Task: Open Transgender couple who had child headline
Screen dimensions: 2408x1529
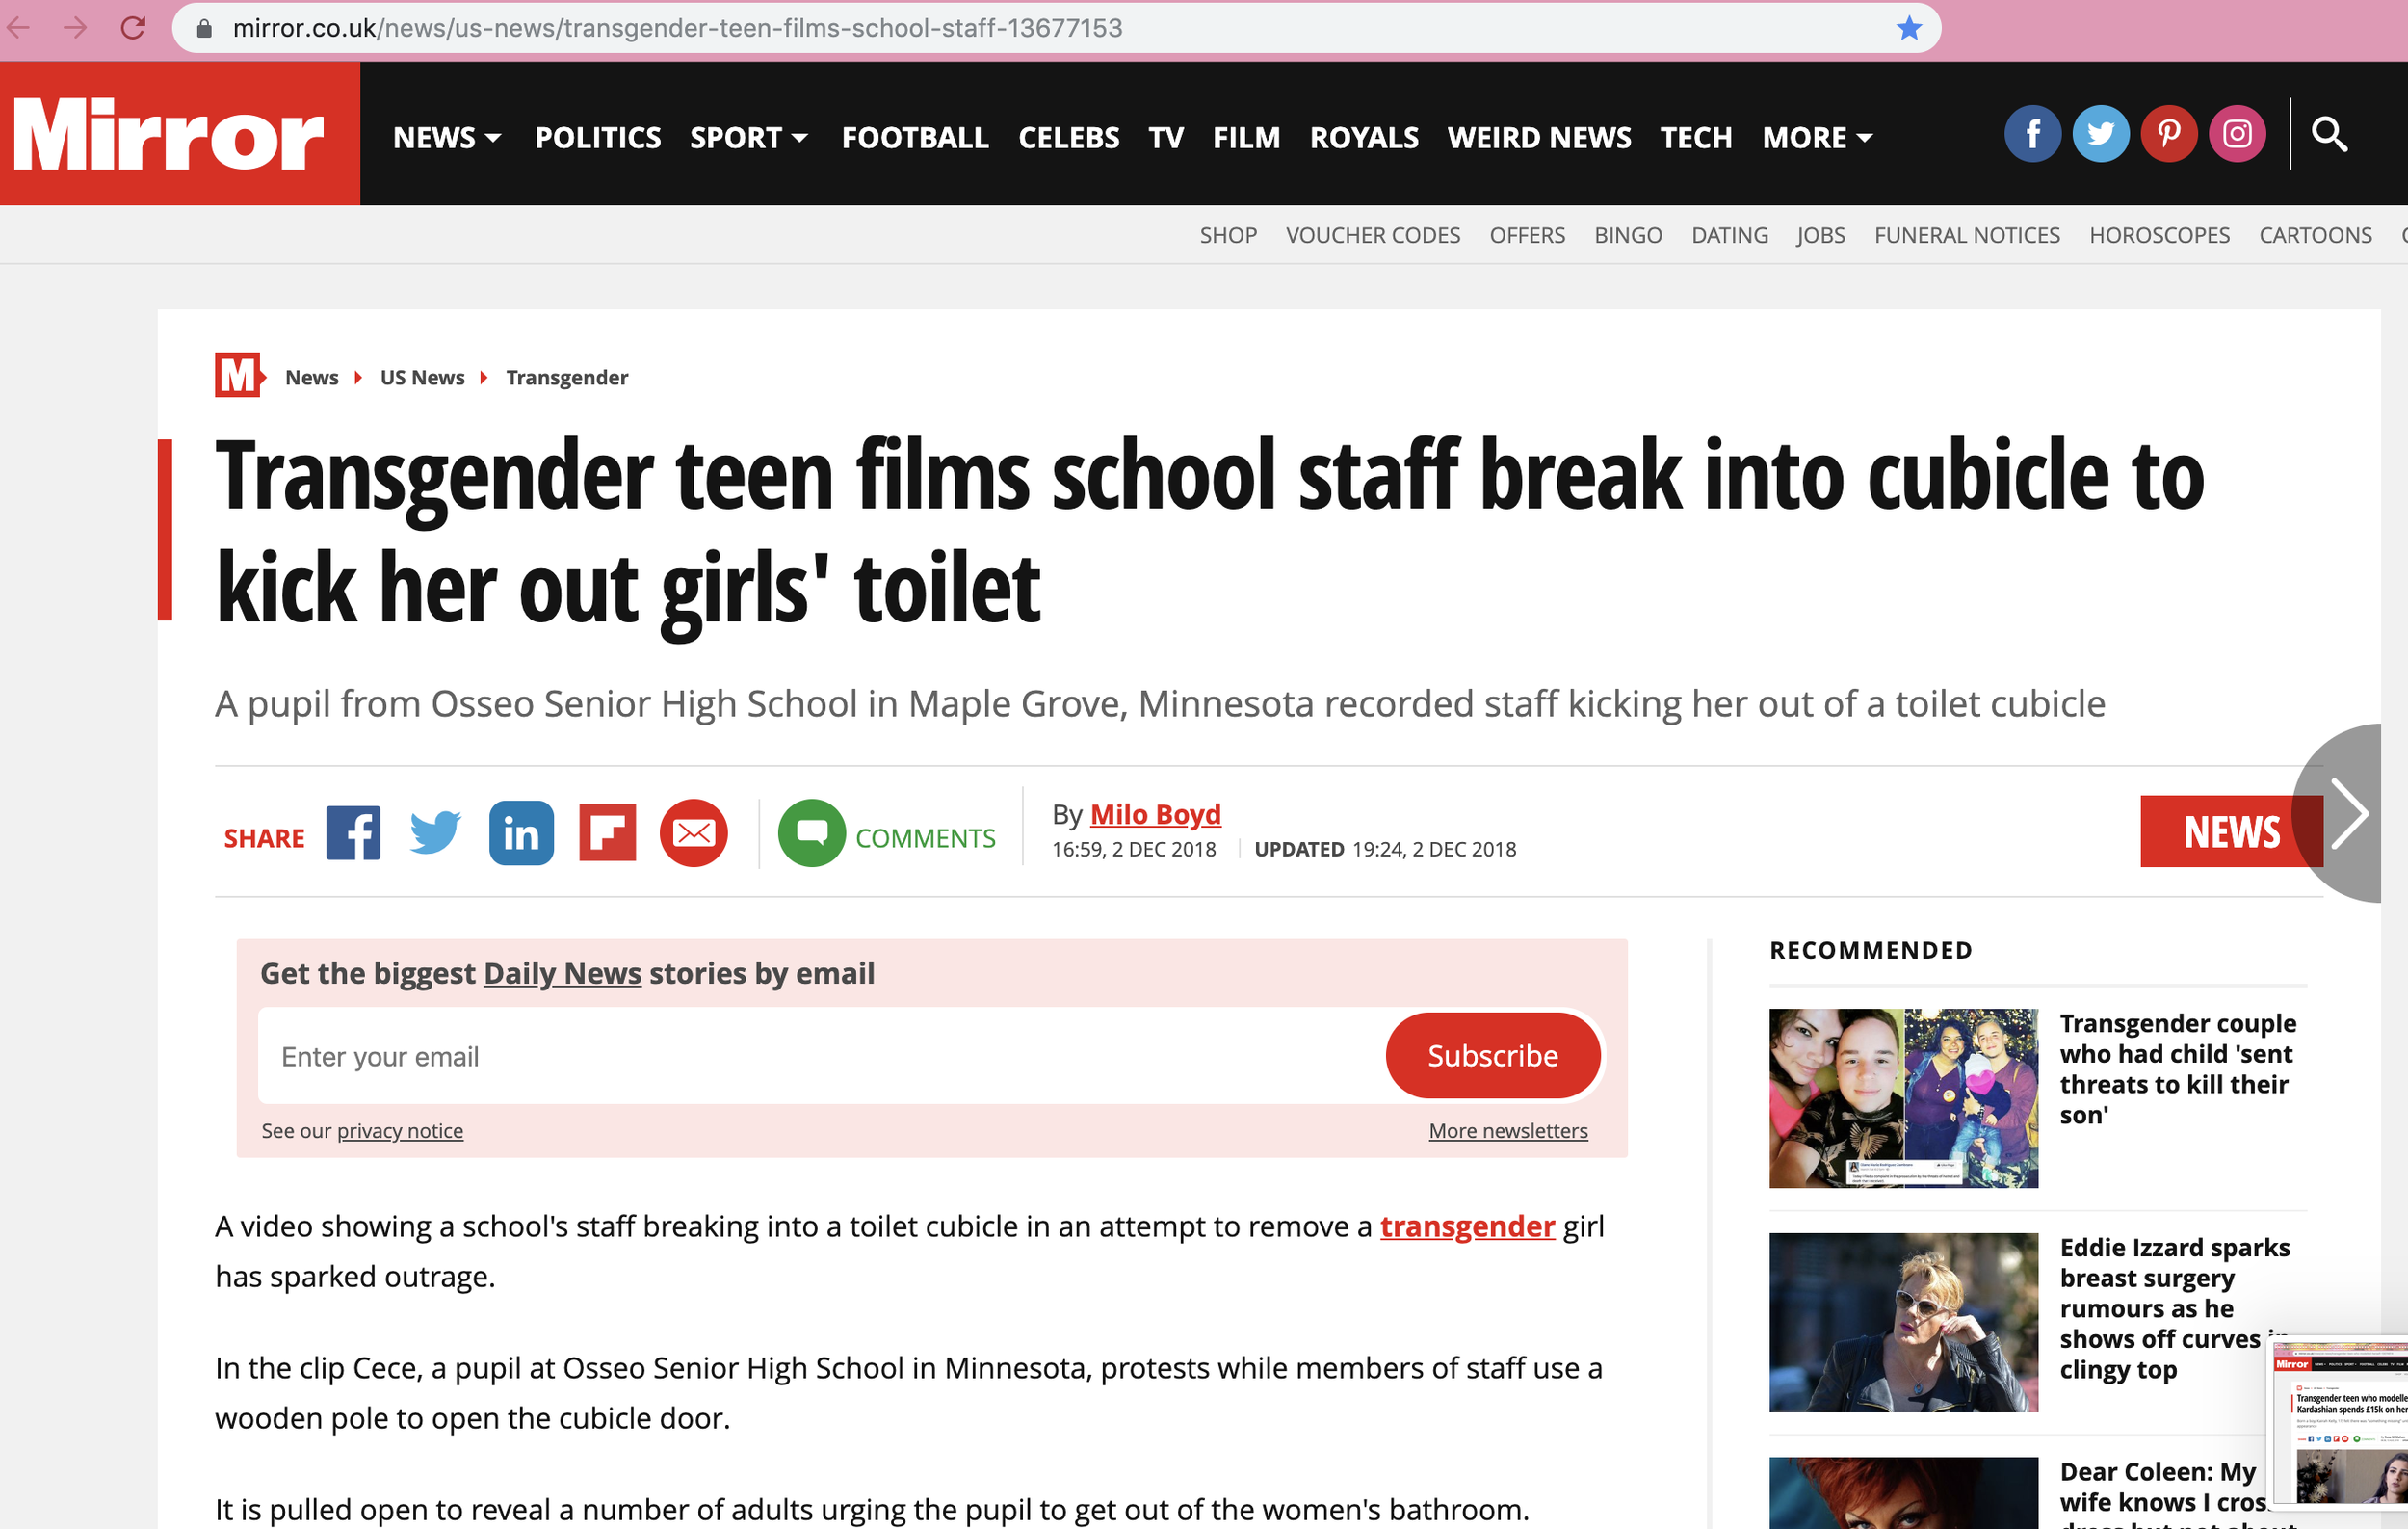Action: [x=2177, y=1069]
